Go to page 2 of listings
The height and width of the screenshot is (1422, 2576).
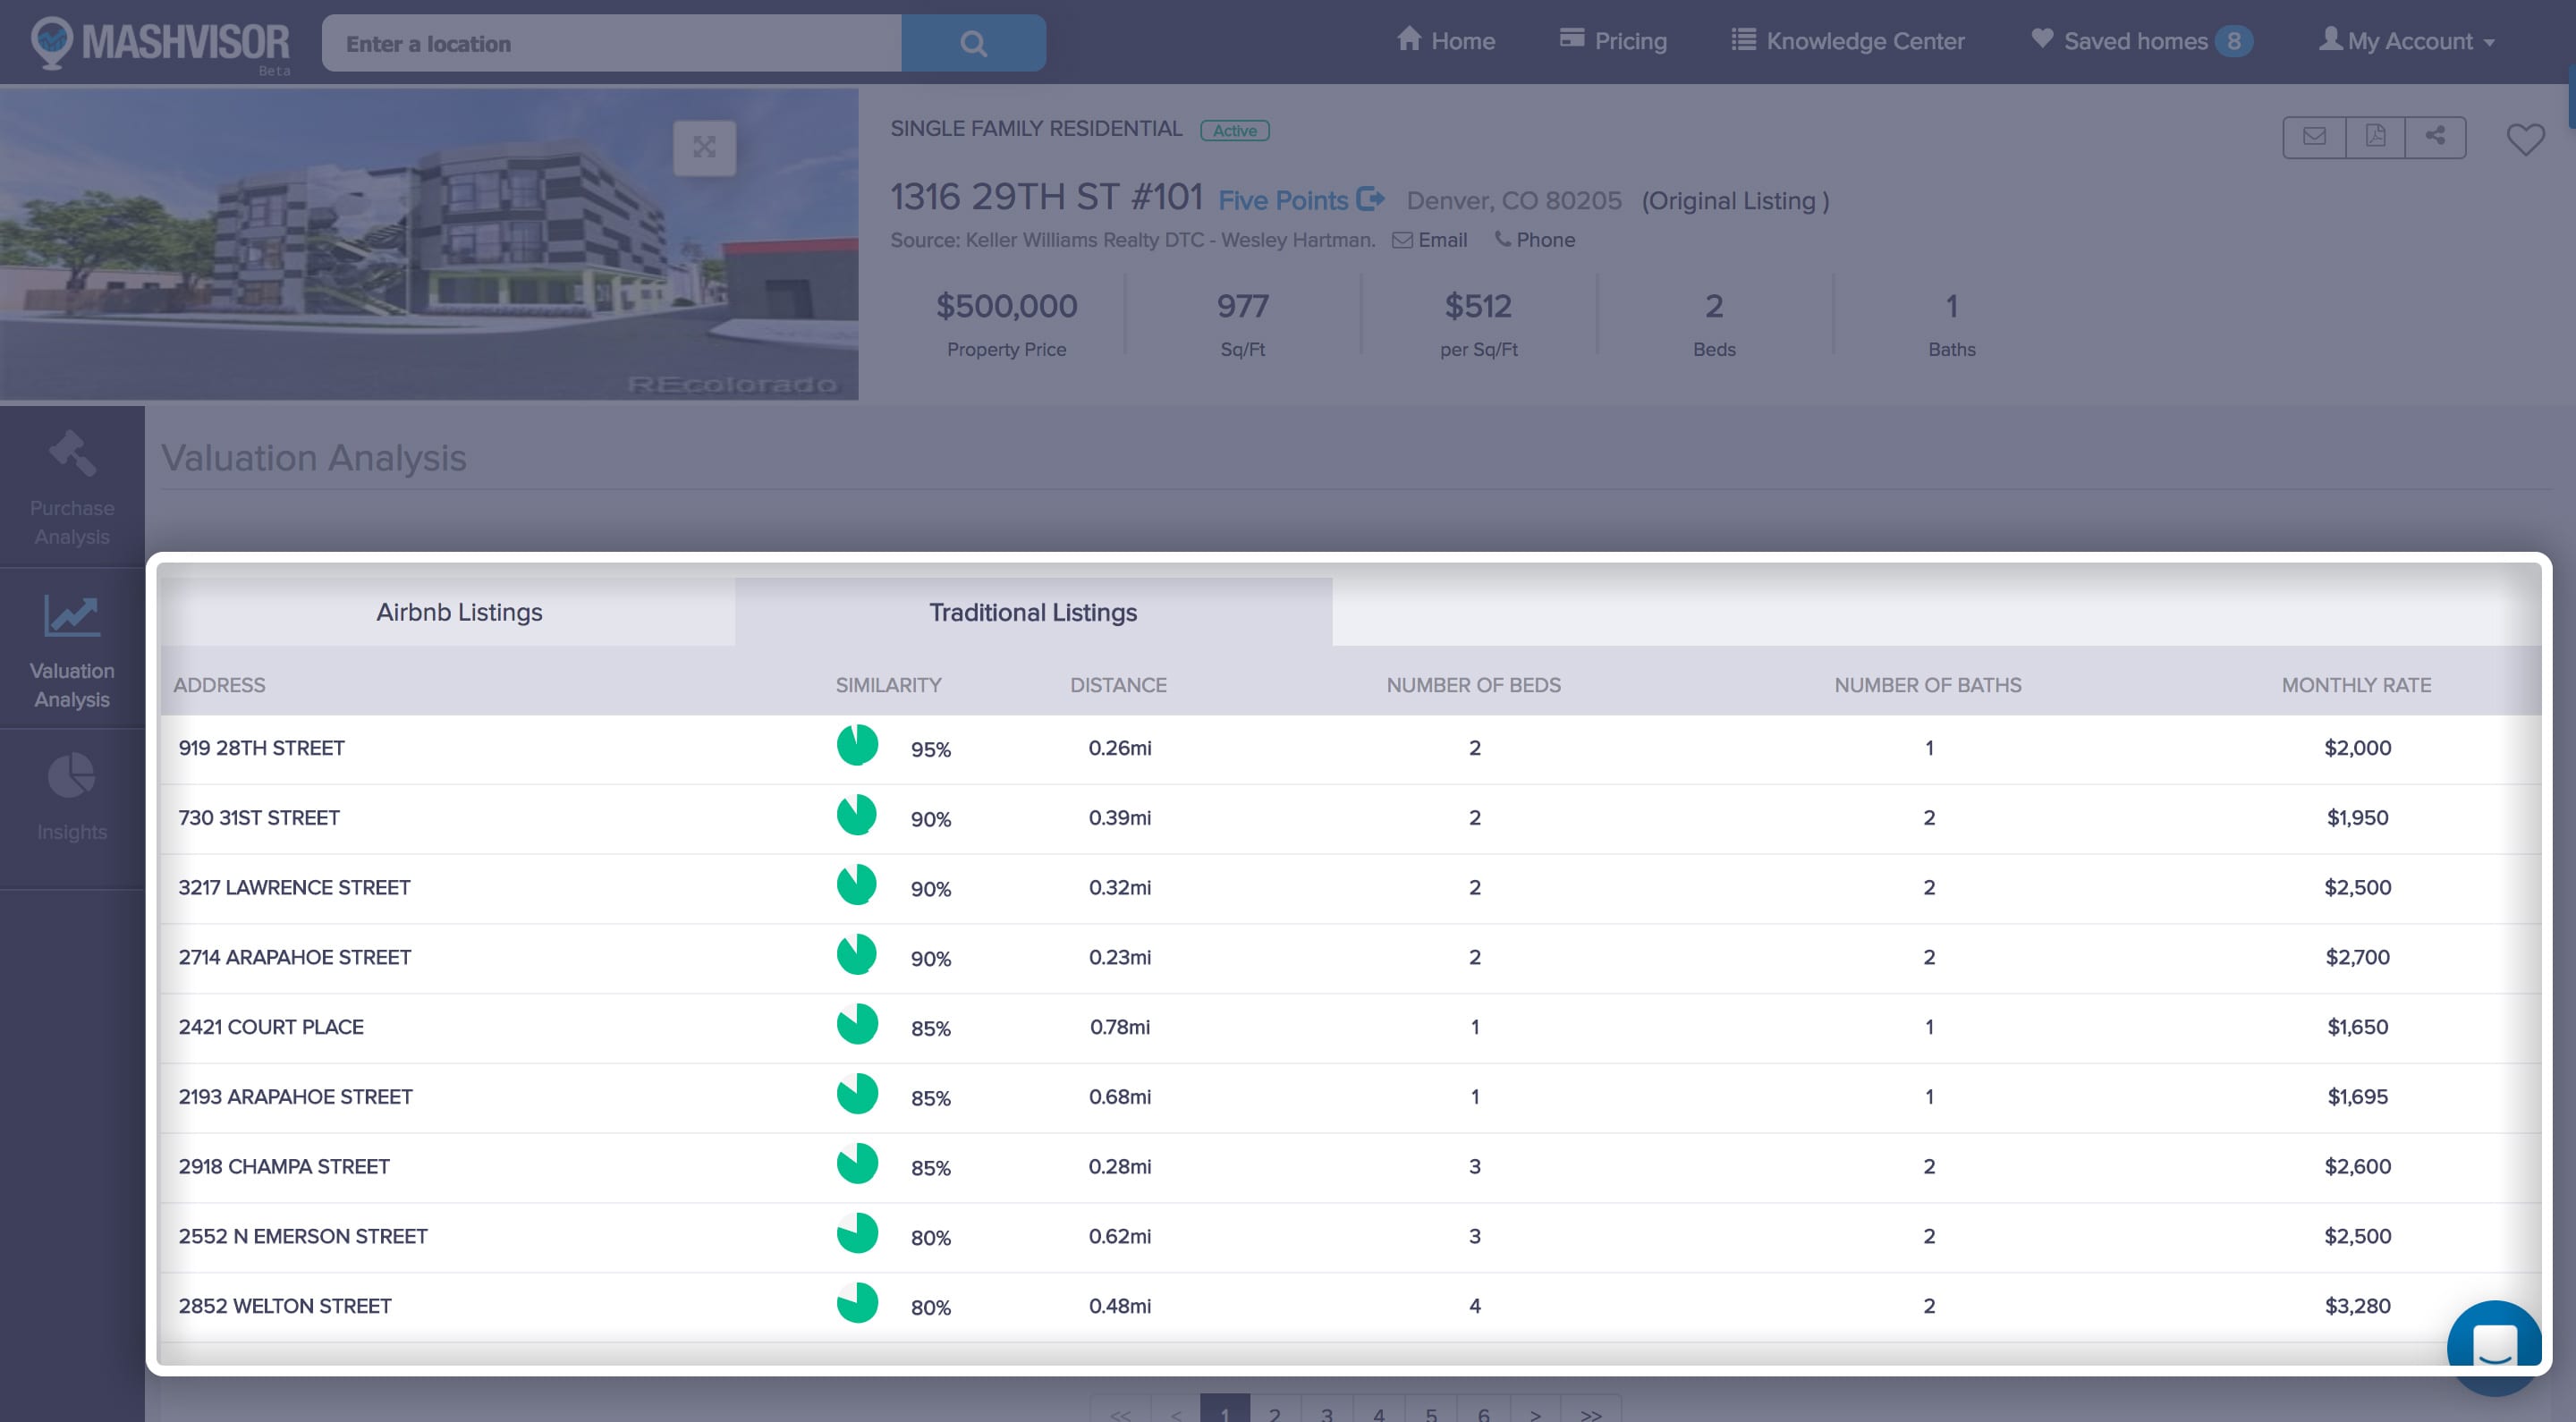click(1274, 1412)
